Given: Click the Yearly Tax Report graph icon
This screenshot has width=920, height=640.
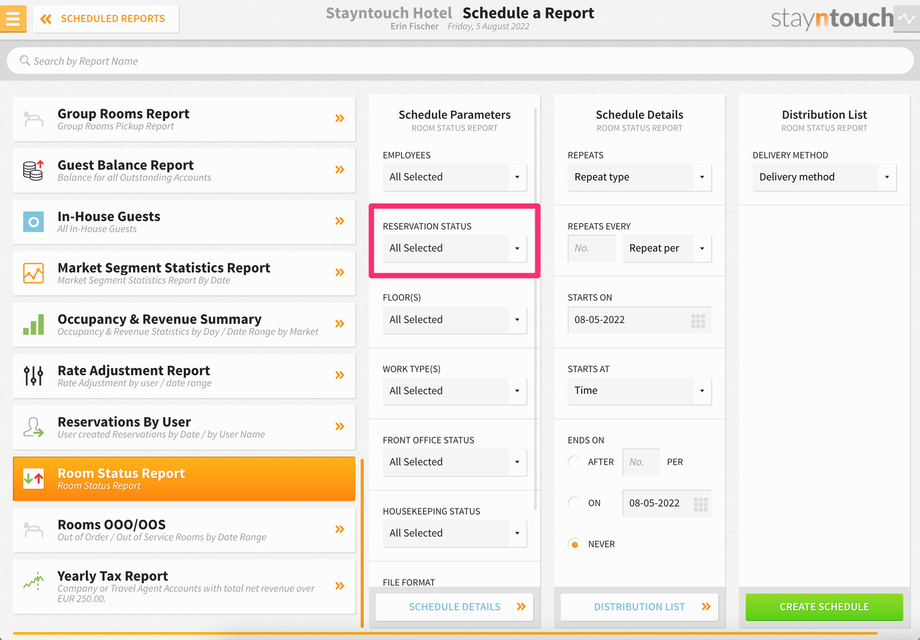Looking at the screenshot, I should pos(33,581).
